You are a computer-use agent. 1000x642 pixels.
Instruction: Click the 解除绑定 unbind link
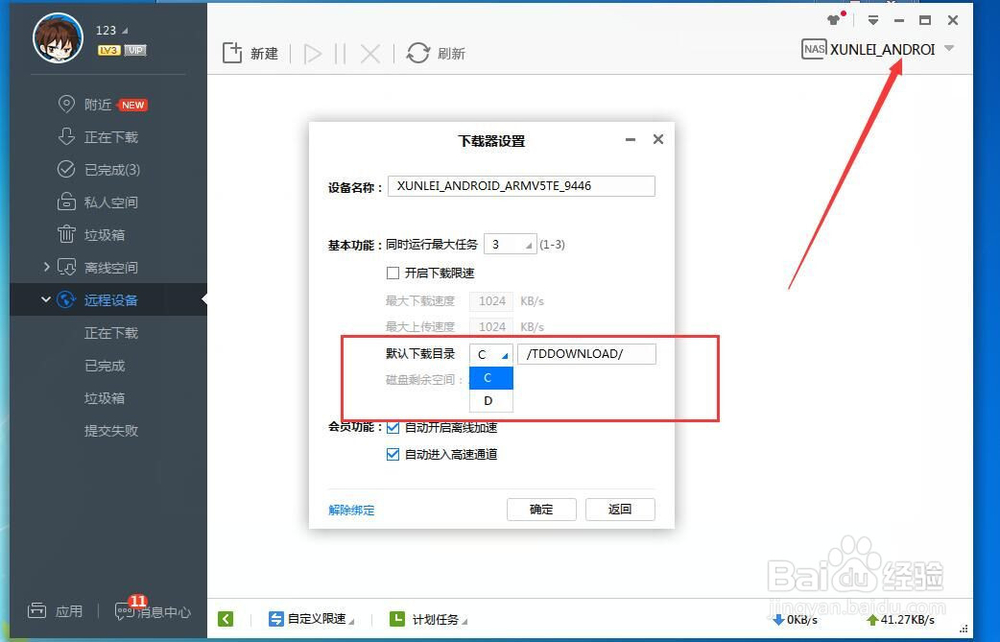pos(351,510)
